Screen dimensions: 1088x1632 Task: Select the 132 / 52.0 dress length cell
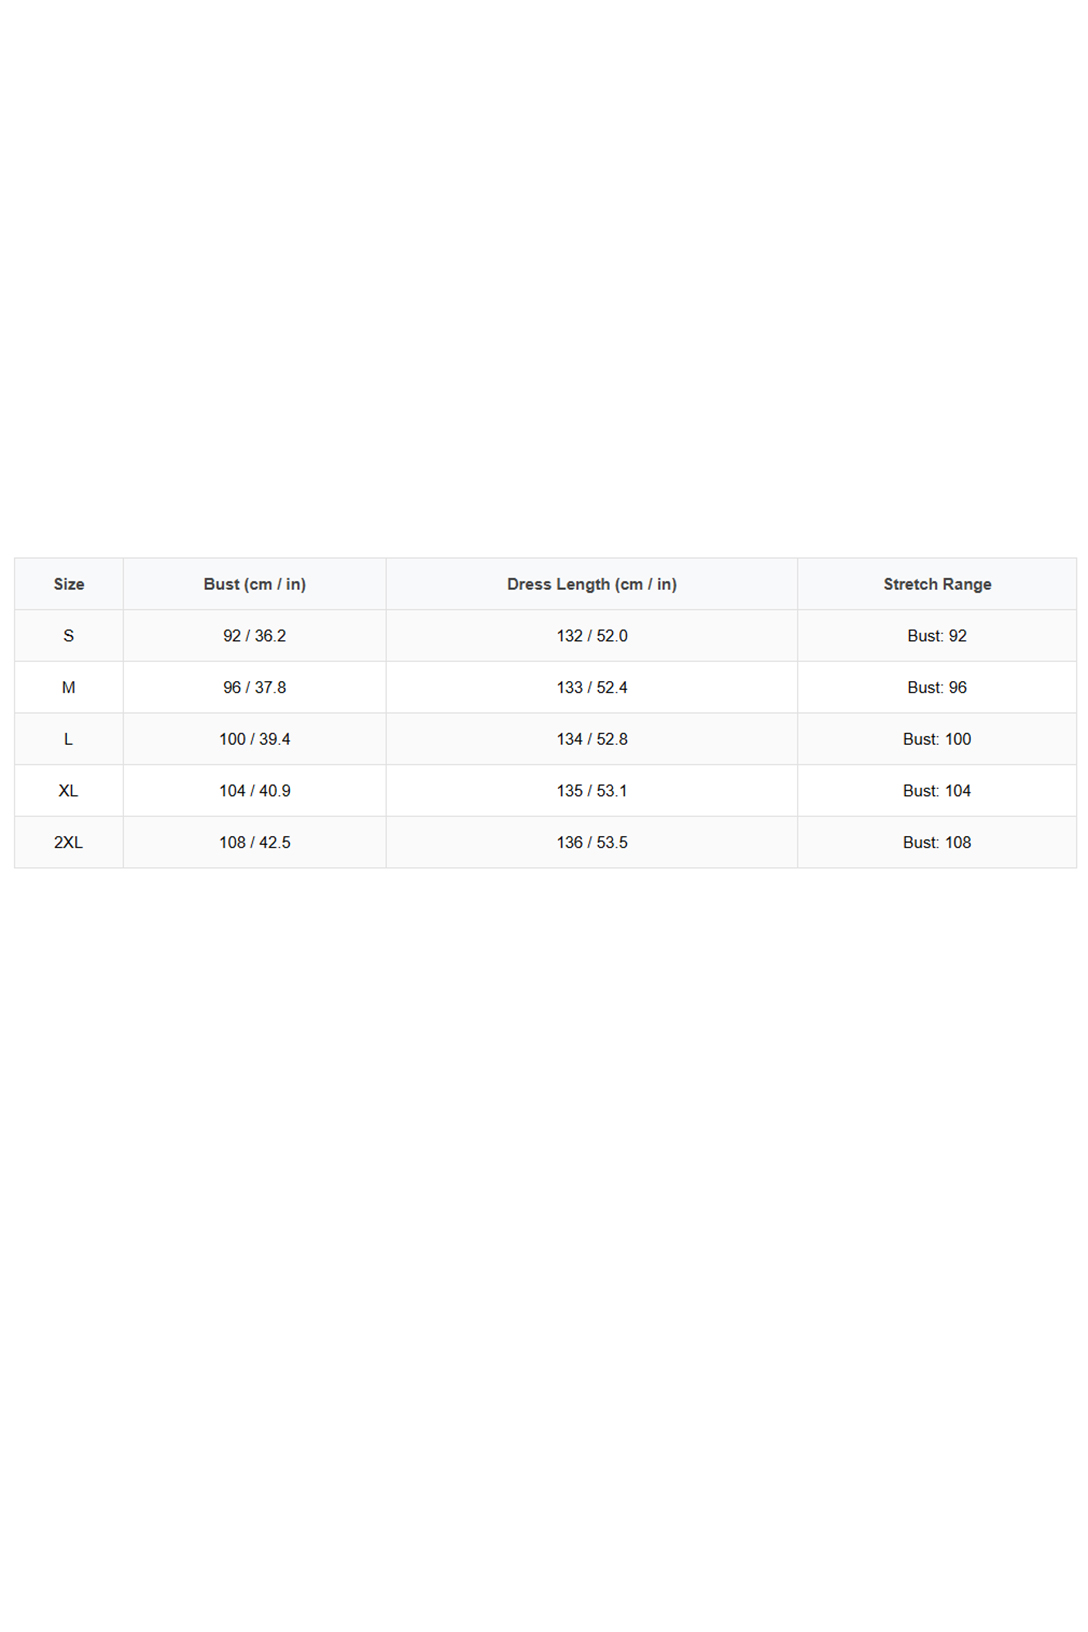pos(591,636)
